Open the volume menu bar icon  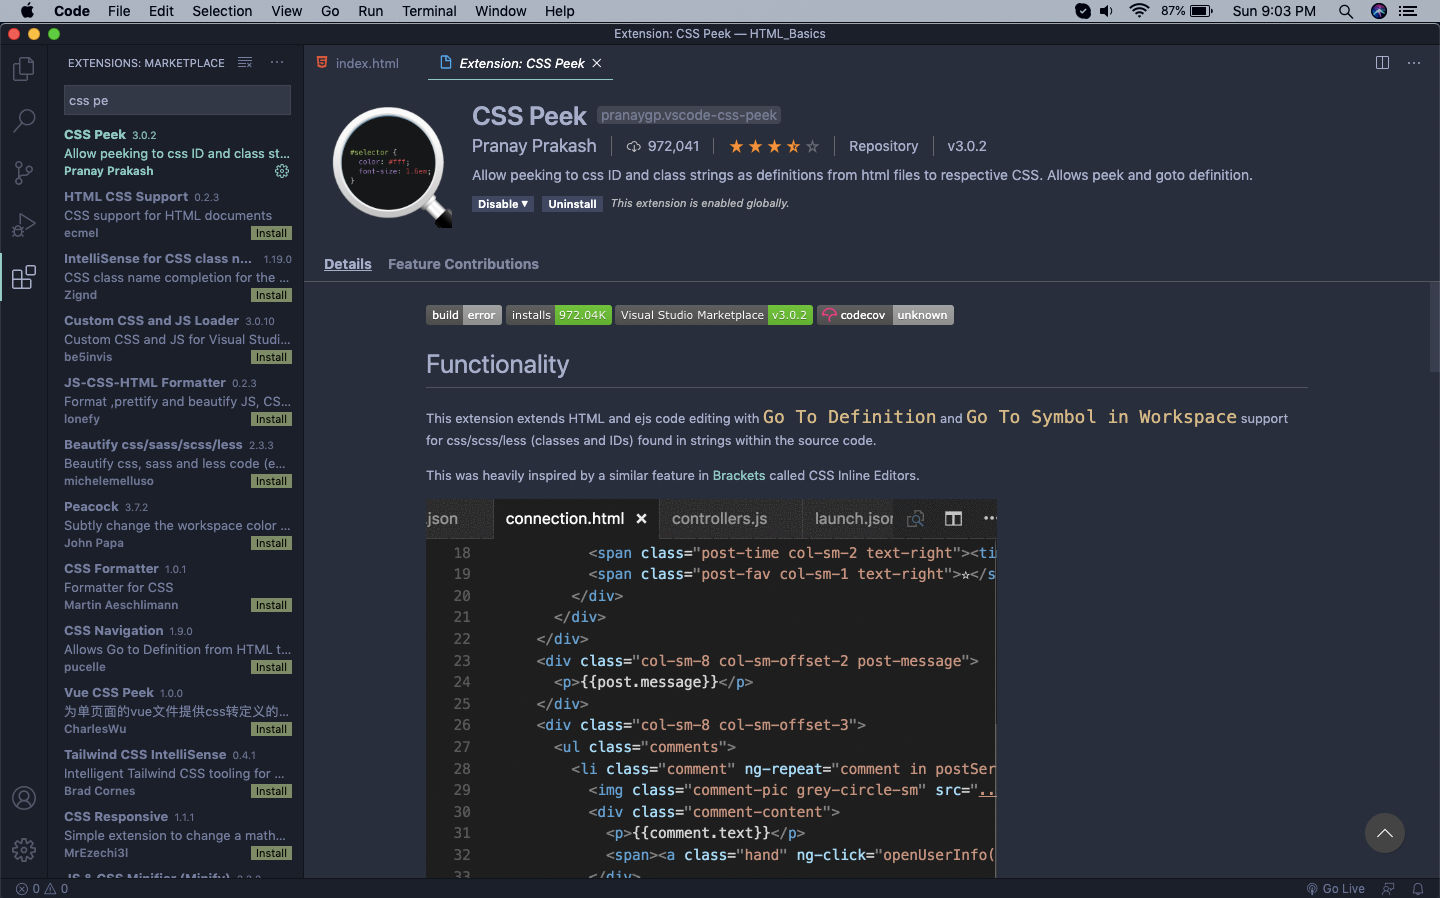tap(1106, 11)
